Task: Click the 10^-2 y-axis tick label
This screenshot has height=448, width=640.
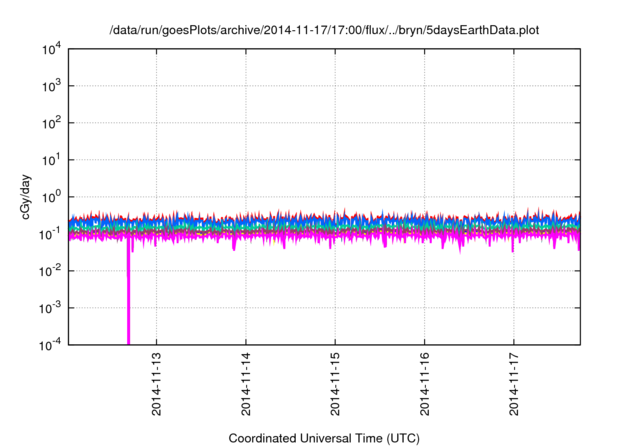Action: pyautogui.click(x=50, y=271)
